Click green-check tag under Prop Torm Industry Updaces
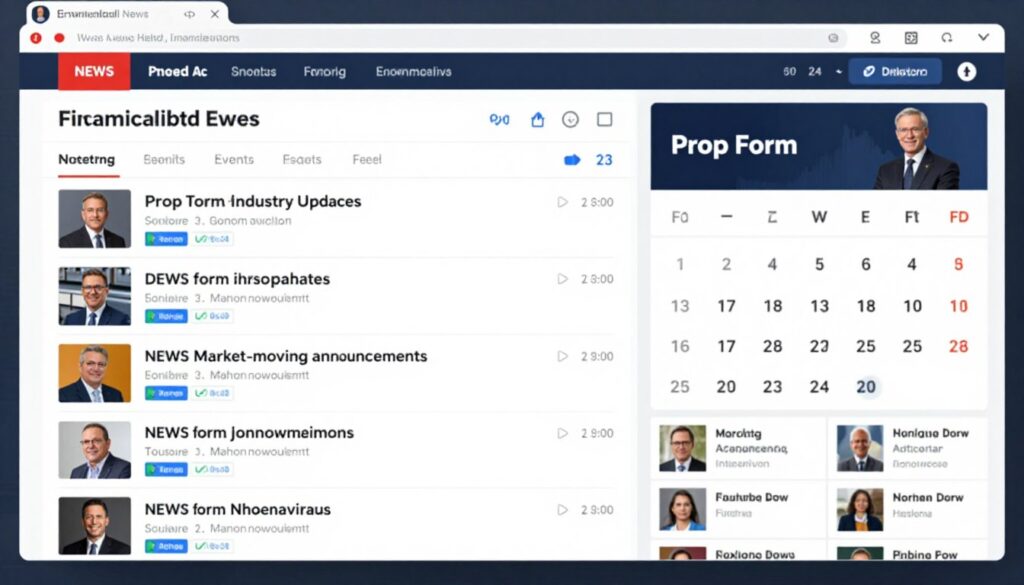 212,239
